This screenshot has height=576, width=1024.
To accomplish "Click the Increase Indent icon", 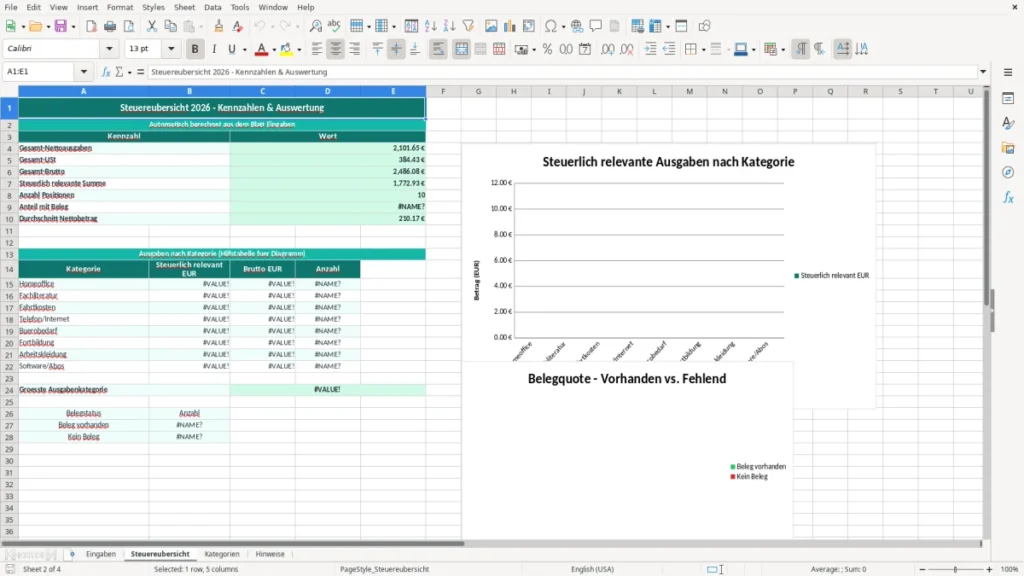I will pyautogui.click(x=650, y=49).
